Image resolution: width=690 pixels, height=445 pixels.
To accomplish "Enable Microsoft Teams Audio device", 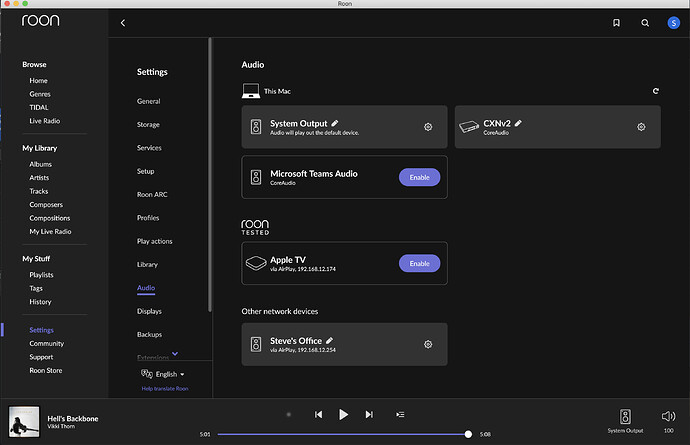I will (419, 177).
